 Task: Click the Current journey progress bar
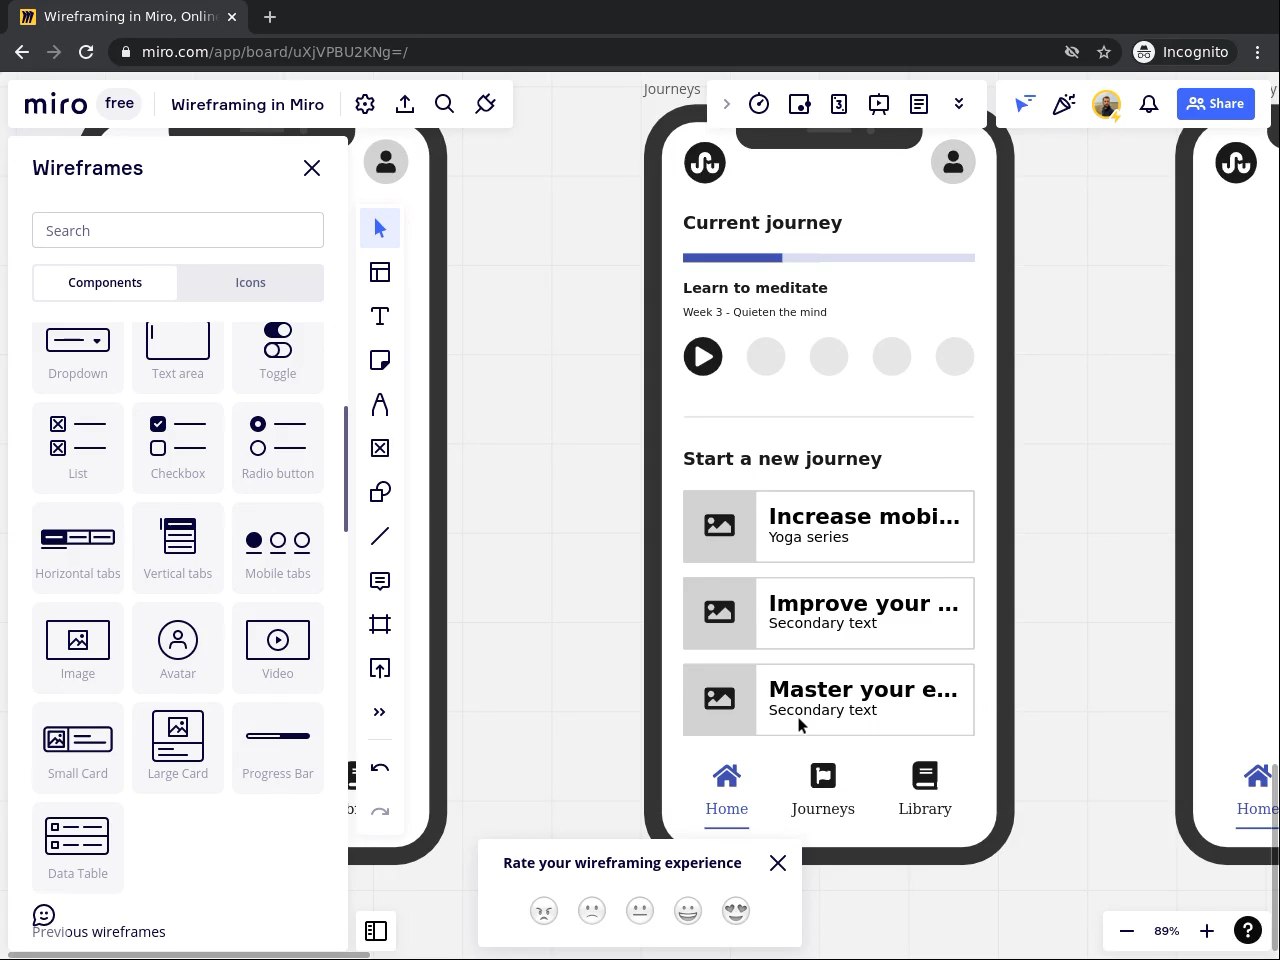(829, 258)
